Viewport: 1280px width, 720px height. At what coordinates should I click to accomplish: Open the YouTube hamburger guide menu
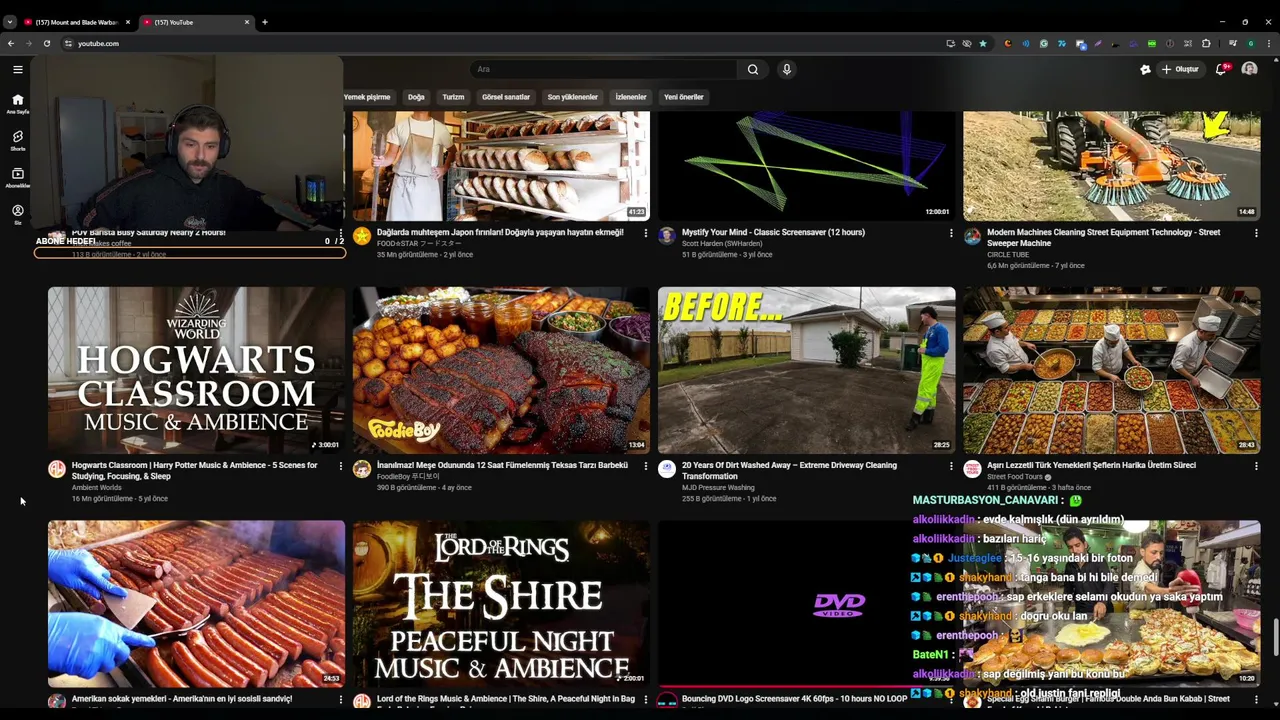tap(17, 69)
